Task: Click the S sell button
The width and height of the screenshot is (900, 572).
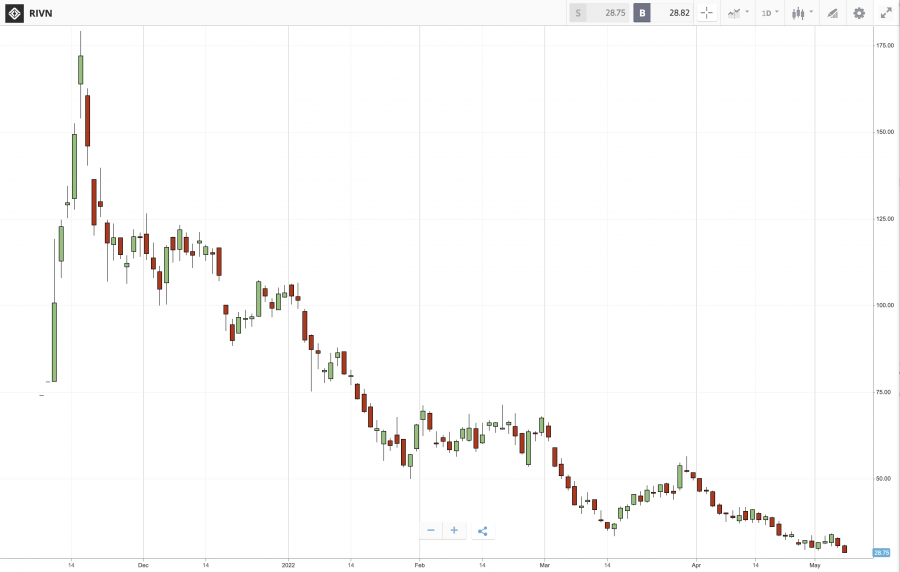Action: click(x=578, y=13)
